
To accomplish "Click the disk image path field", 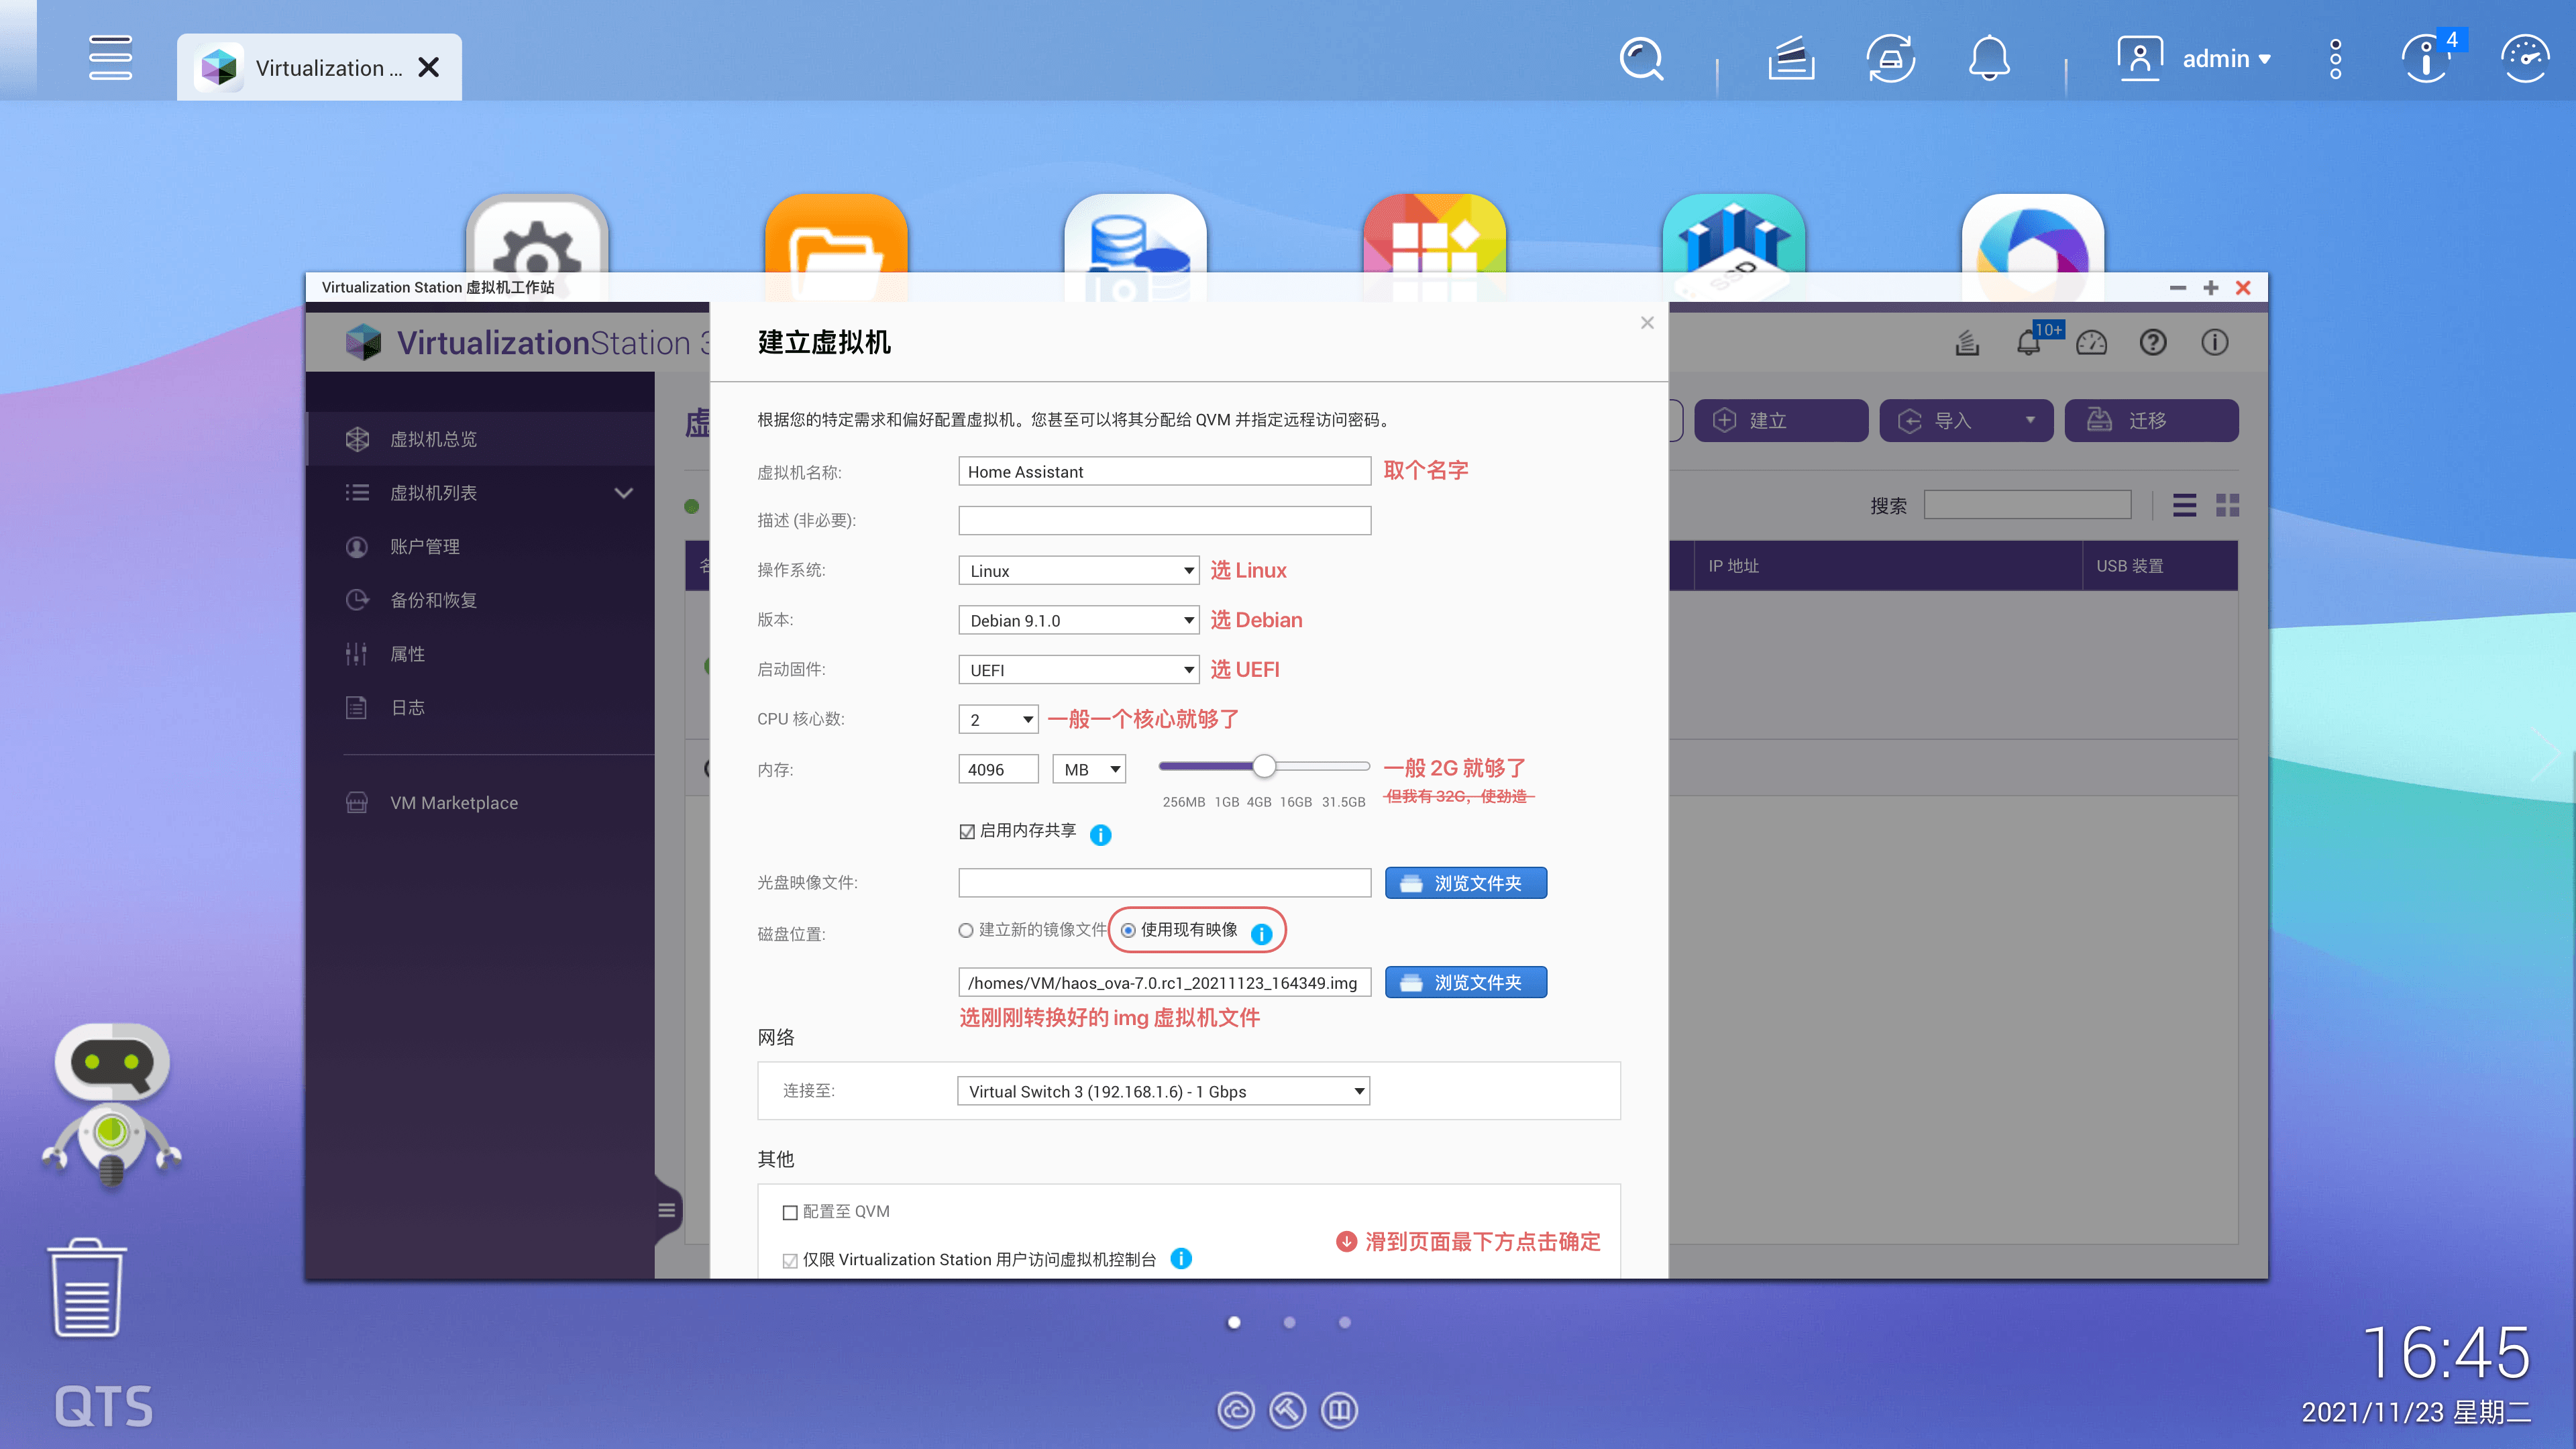I will point(1164,982).
